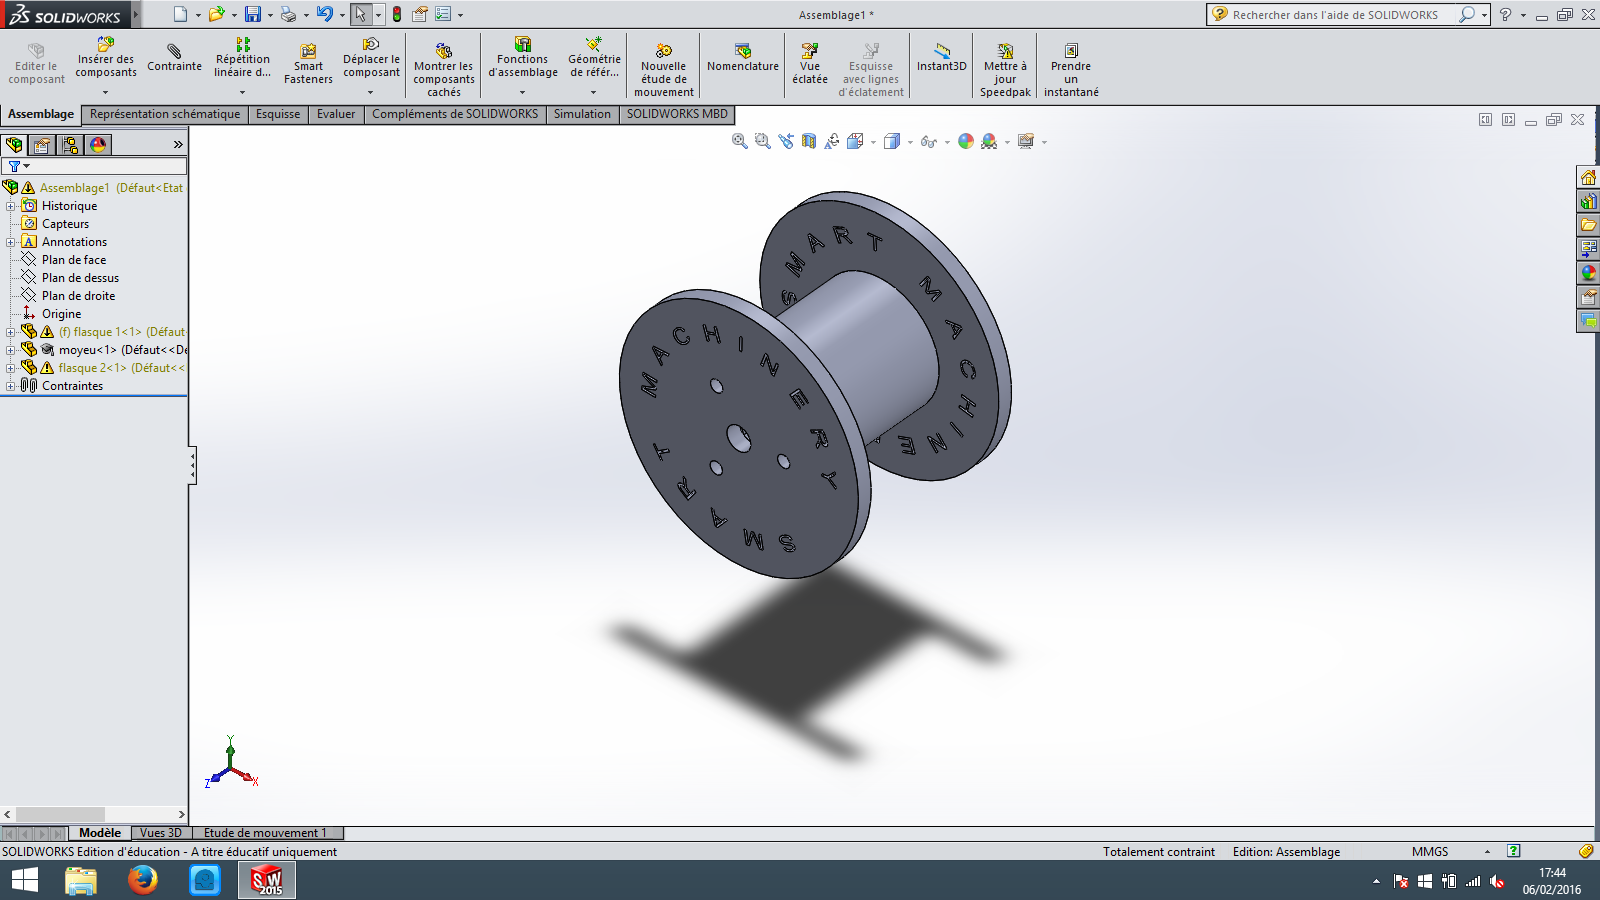This screenshot has width=1600, height=900.
Task: Click Insérer des composants tool
Action: coord(106,58)
